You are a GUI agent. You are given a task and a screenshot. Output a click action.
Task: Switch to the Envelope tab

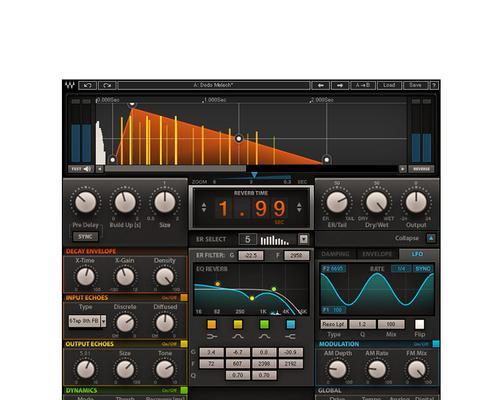tap(377, 254)
